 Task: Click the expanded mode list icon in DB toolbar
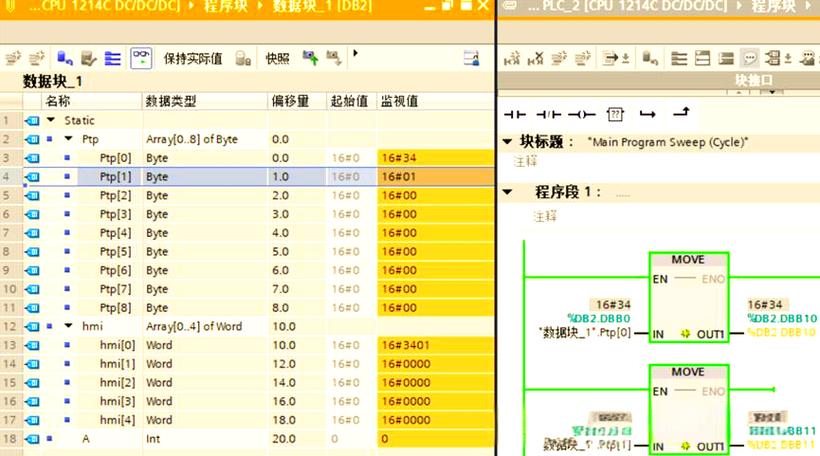click(x=112, y=58)
